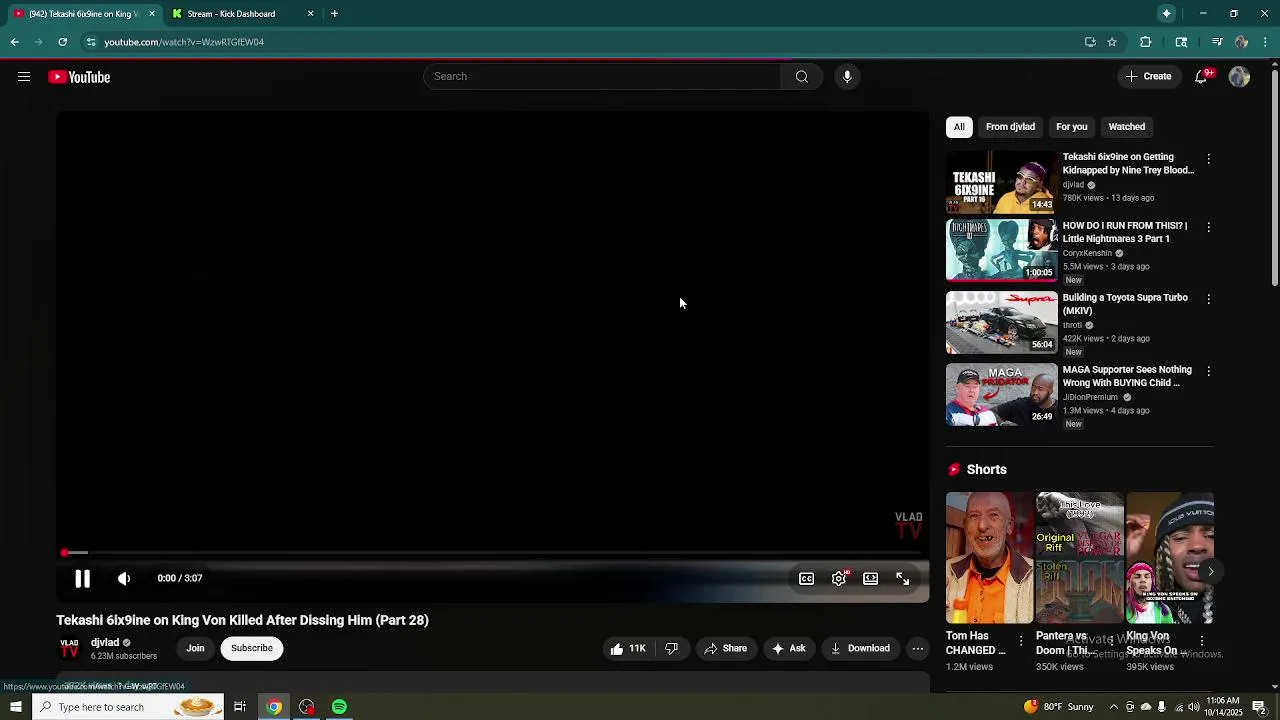Open MAGA Supporter video thumbnail

[1001, 395]
